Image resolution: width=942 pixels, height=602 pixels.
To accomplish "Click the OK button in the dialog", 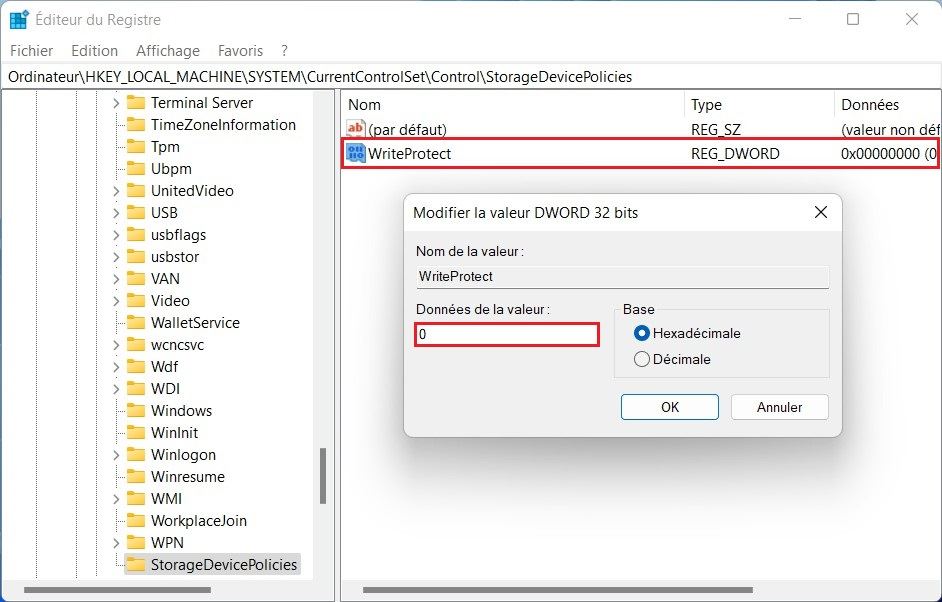I will (x=669, y=407).
